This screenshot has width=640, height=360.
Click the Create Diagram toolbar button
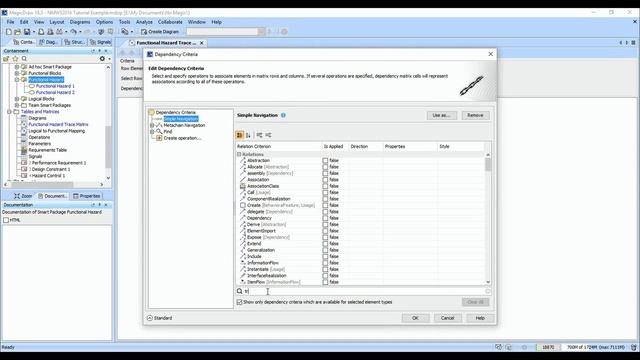coord(160,32)
